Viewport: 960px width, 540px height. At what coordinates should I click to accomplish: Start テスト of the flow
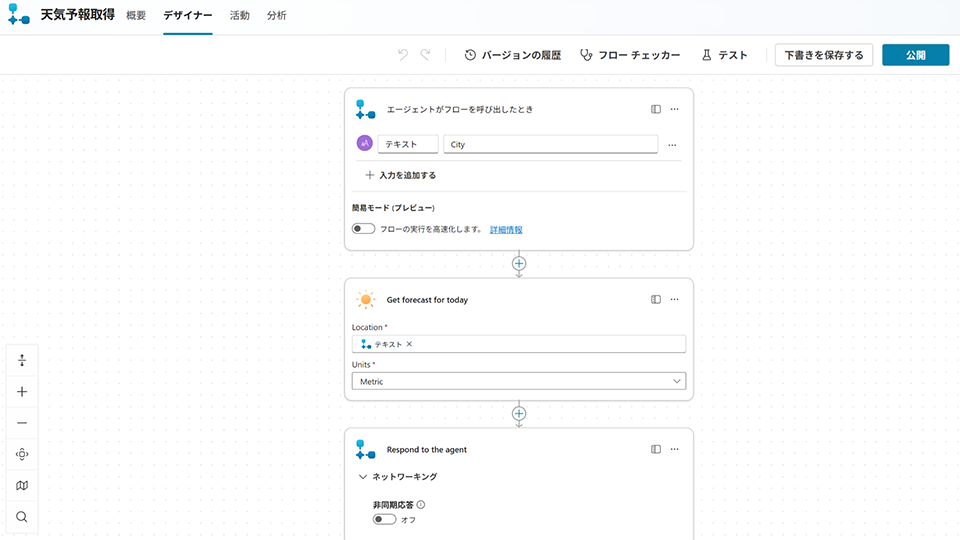tap(724, 55)
